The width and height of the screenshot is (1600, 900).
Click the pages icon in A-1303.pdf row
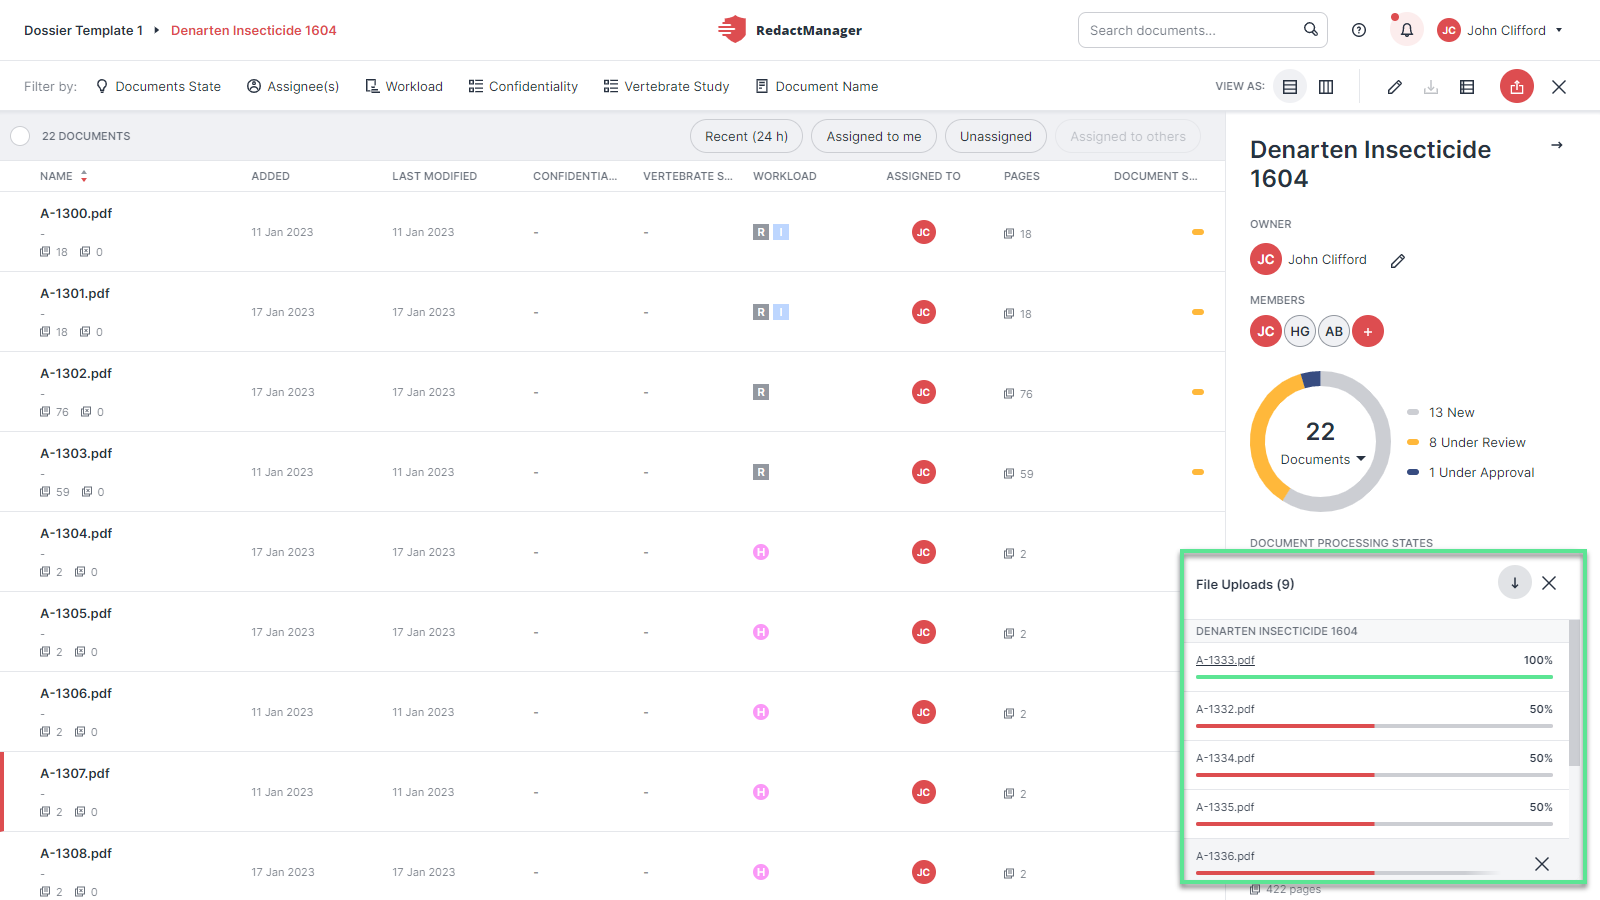click(1009, 474)
